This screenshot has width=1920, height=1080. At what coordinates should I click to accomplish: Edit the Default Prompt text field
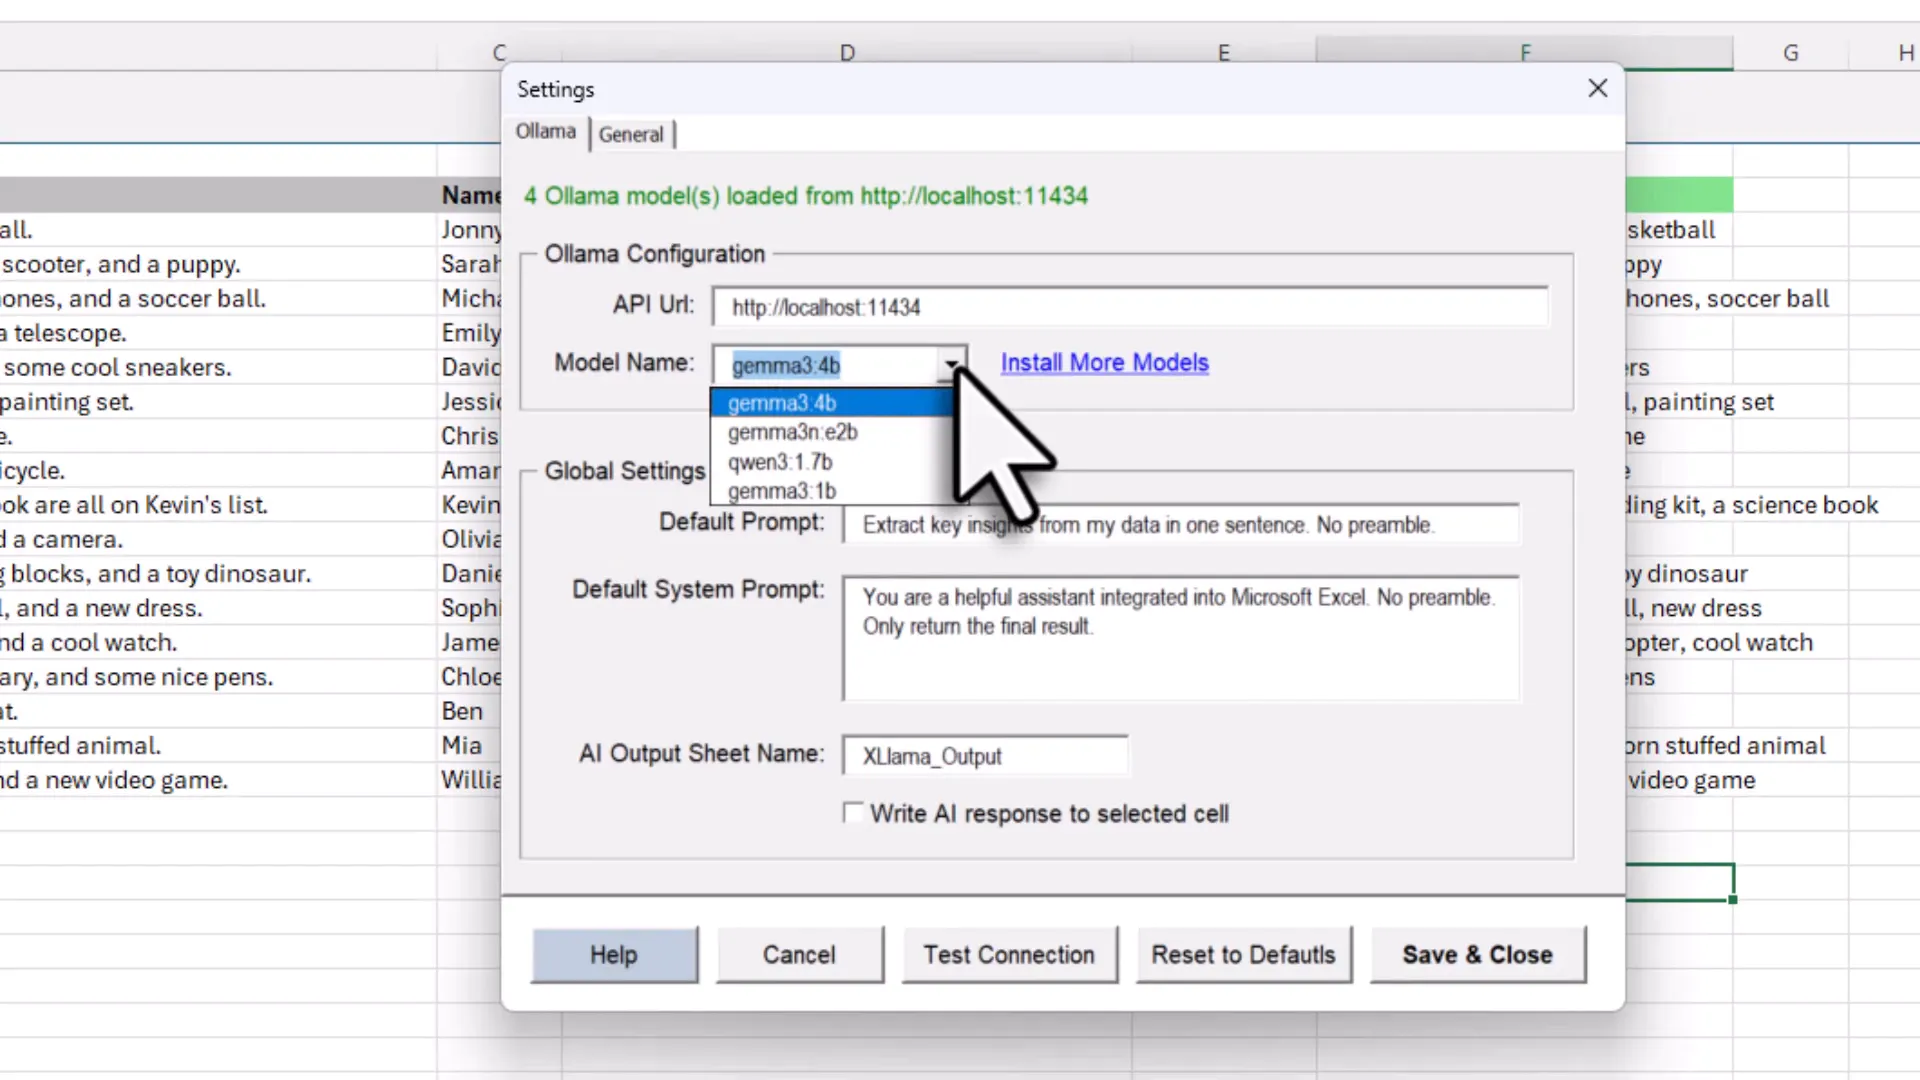pos(1181,524)
